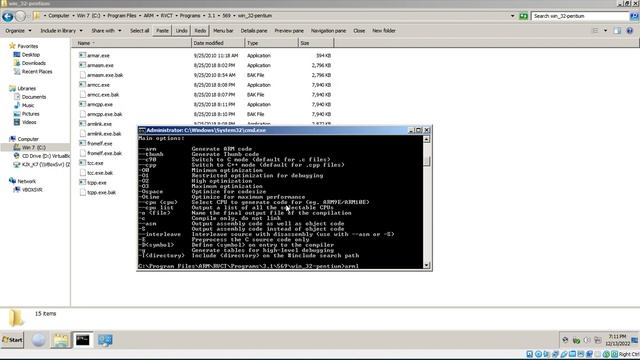
Task: Select CD Drive (D:) VirtualBox in navigation pane
Action: tap(45, 156)
